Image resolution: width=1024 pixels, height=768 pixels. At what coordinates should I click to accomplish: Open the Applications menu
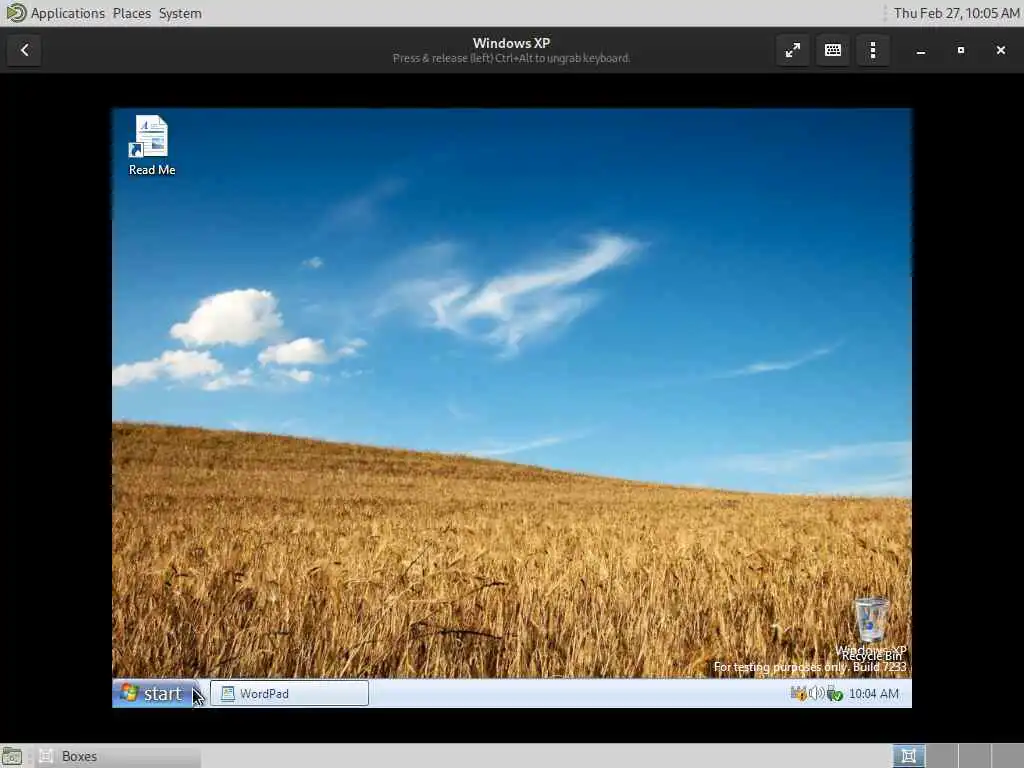pos(68,13)
